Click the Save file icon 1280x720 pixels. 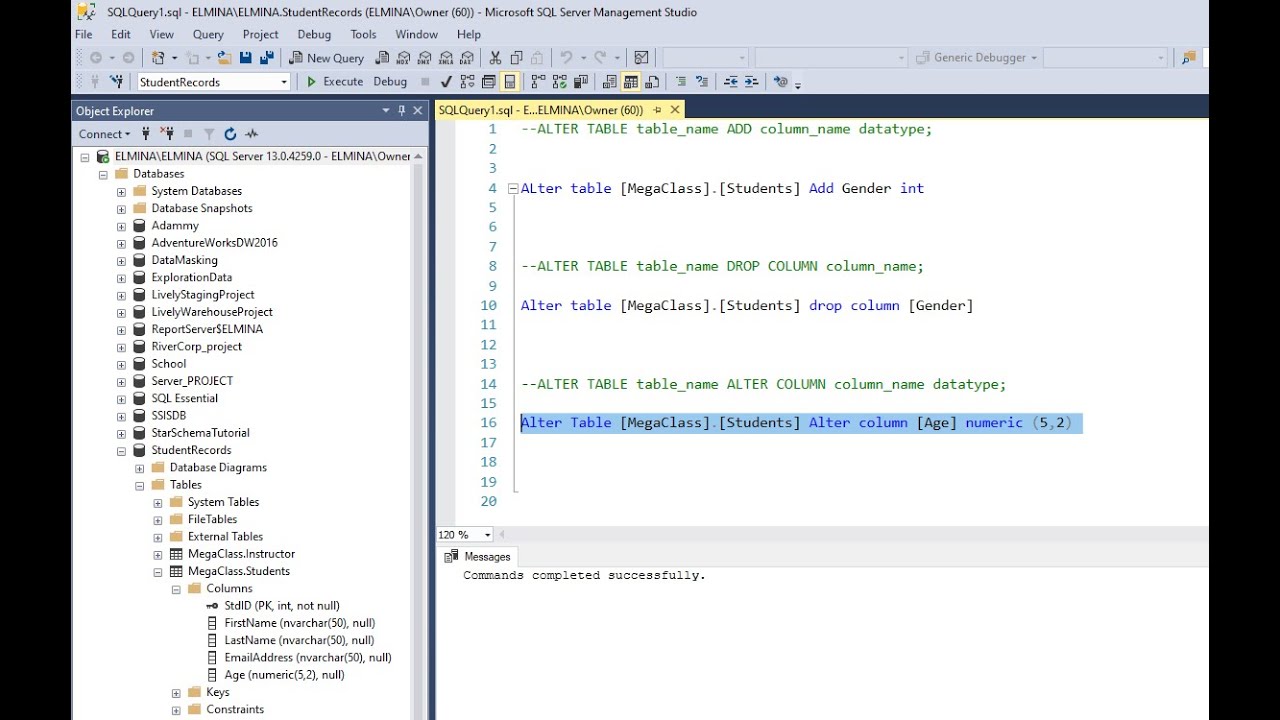246,58
